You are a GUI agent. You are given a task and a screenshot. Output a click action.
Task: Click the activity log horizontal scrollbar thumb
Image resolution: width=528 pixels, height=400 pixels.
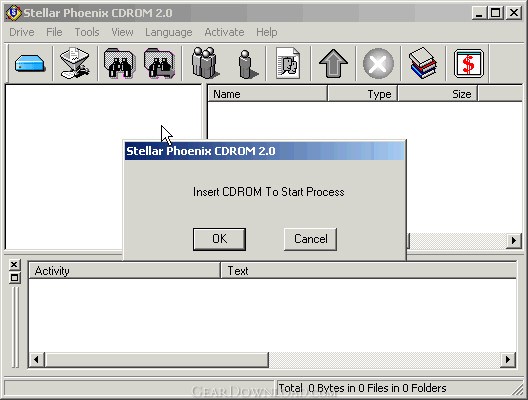[157, 360]
